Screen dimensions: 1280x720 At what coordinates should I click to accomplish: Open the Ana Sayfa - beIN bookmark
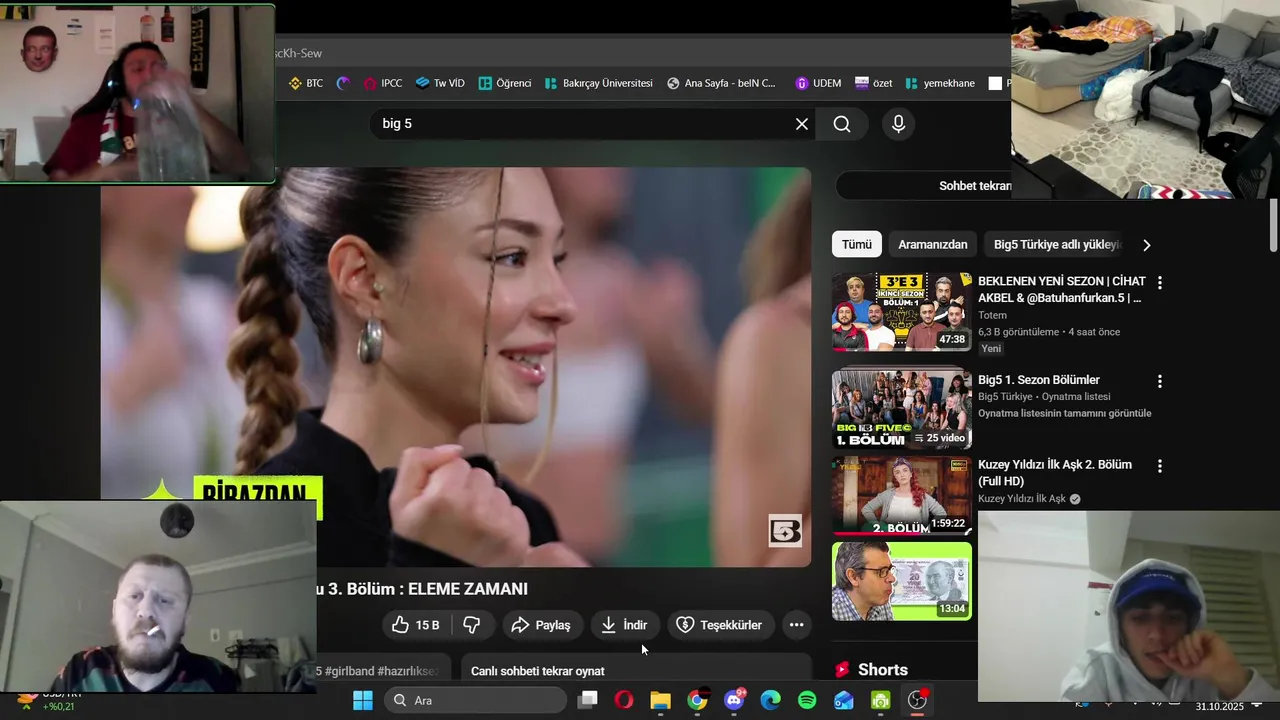(x=721, y=83)
